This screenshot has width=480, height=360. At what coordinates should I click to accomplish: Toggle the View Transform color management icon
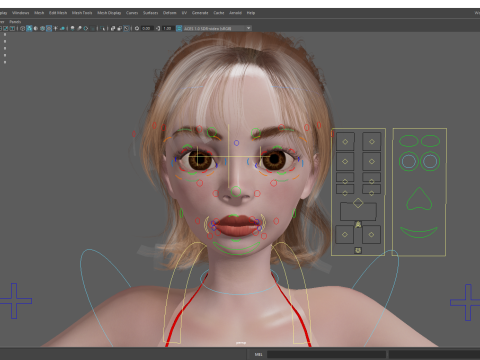pyautogui.click(x=179, y=28)
